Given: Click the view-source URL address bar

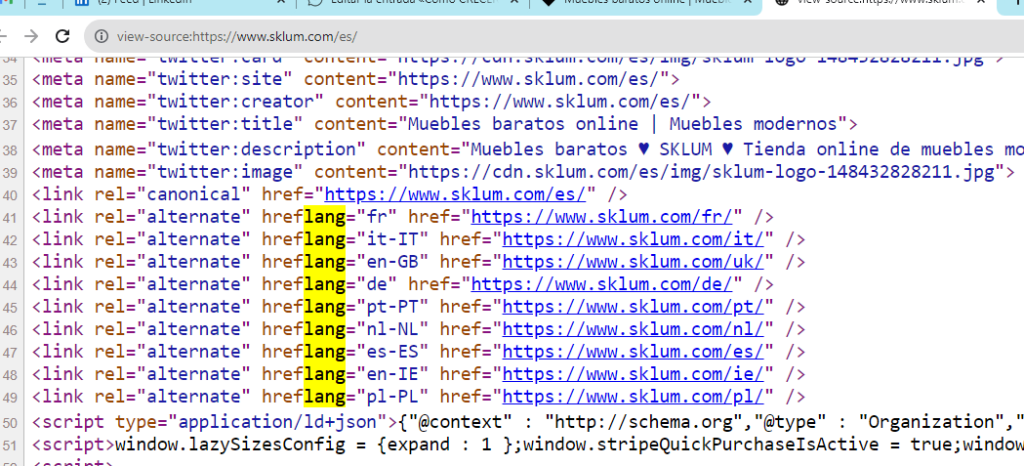Looking at the screenshot, I should [500, 37].
